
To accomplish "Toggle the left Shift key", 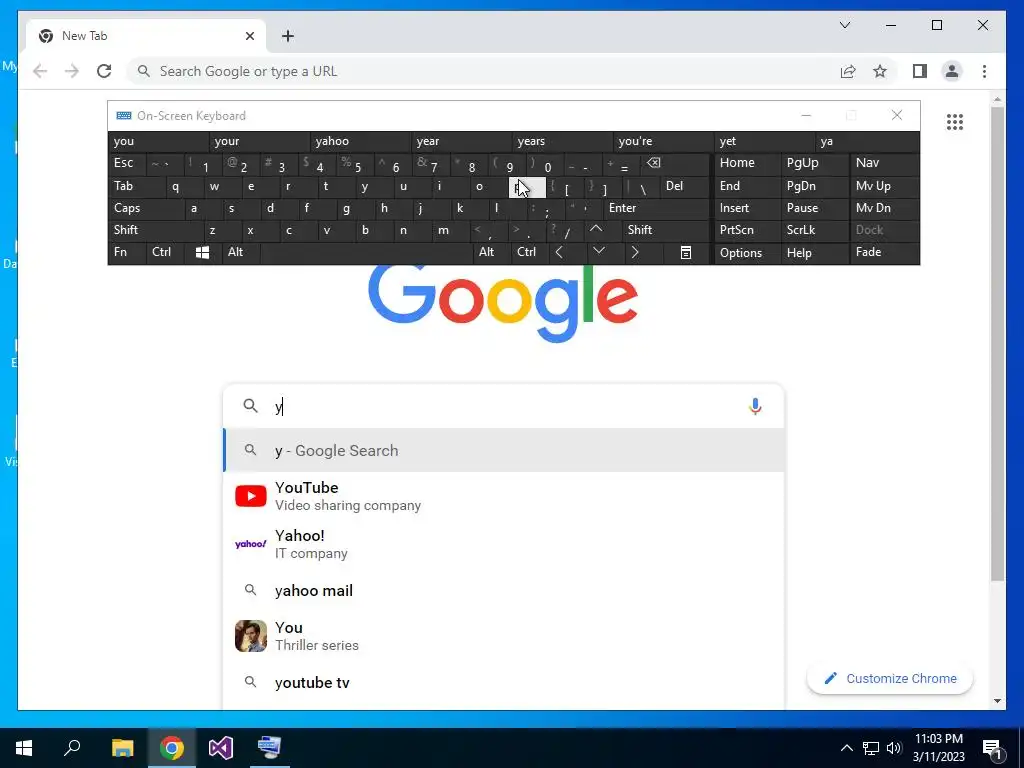I will coord(155,230).
